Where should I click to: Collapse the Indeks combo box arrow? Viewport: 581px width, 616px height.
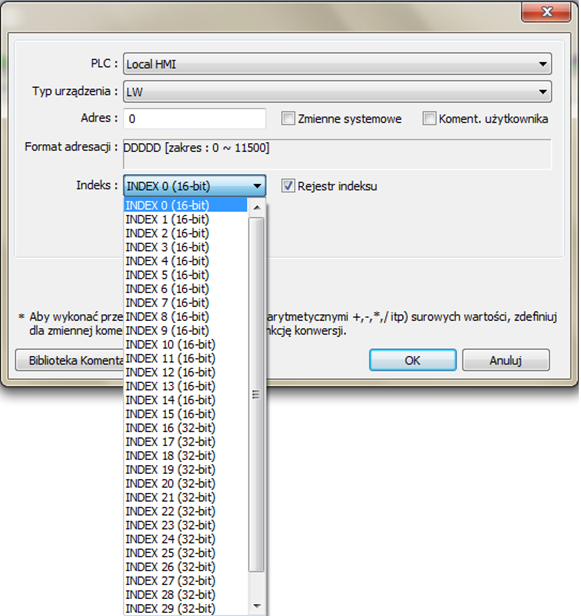257,186
